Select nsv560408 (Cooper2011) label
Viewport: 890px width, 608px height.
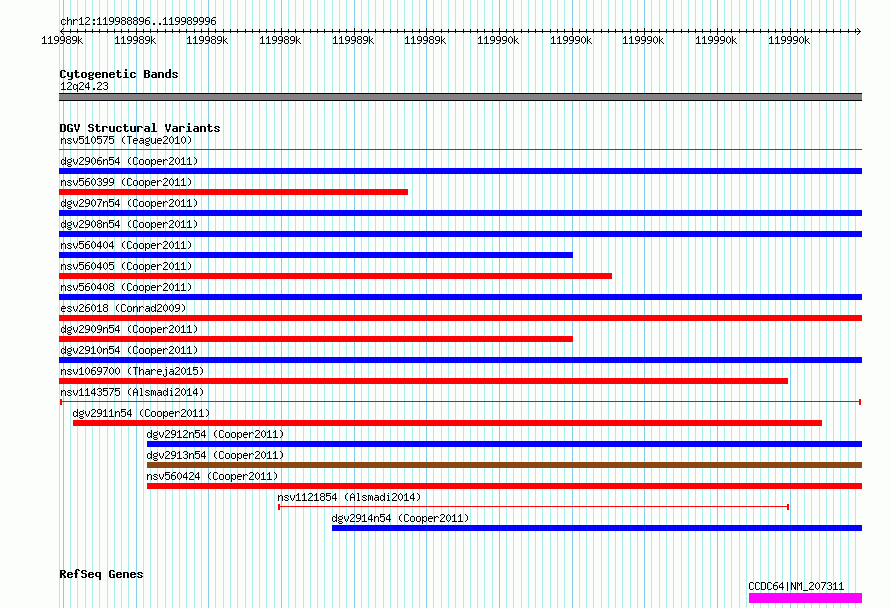click(126, 287)
